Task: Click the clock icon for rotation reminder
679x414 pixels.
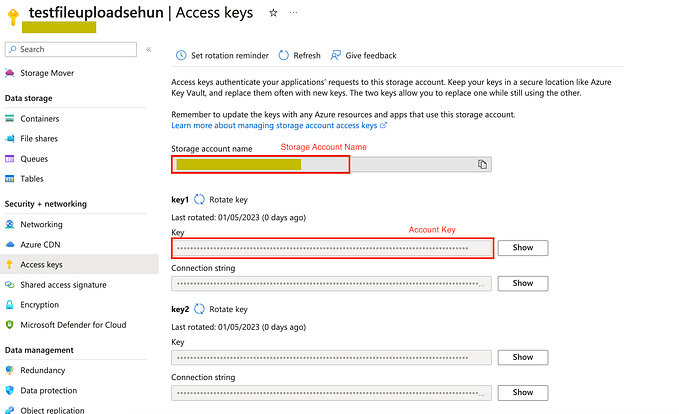Action: [x=181, y=55]
